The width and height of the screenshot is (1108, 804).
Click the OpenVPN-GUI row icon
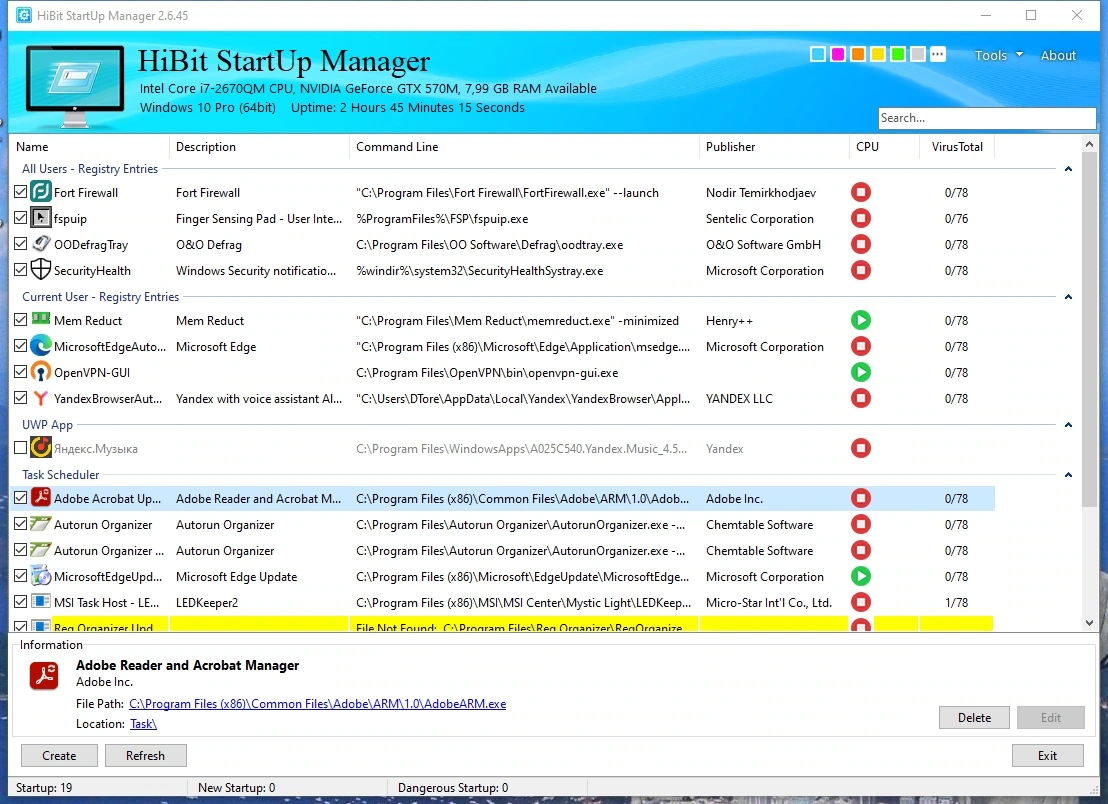[41, 372]
